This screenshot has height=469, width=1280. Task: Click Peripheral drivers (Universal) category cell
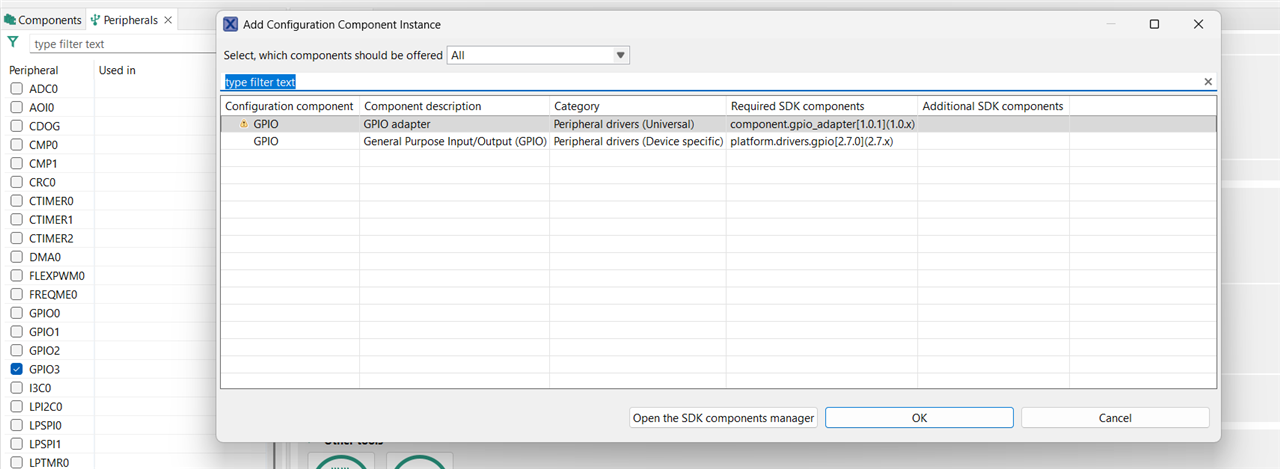[638, 125]
